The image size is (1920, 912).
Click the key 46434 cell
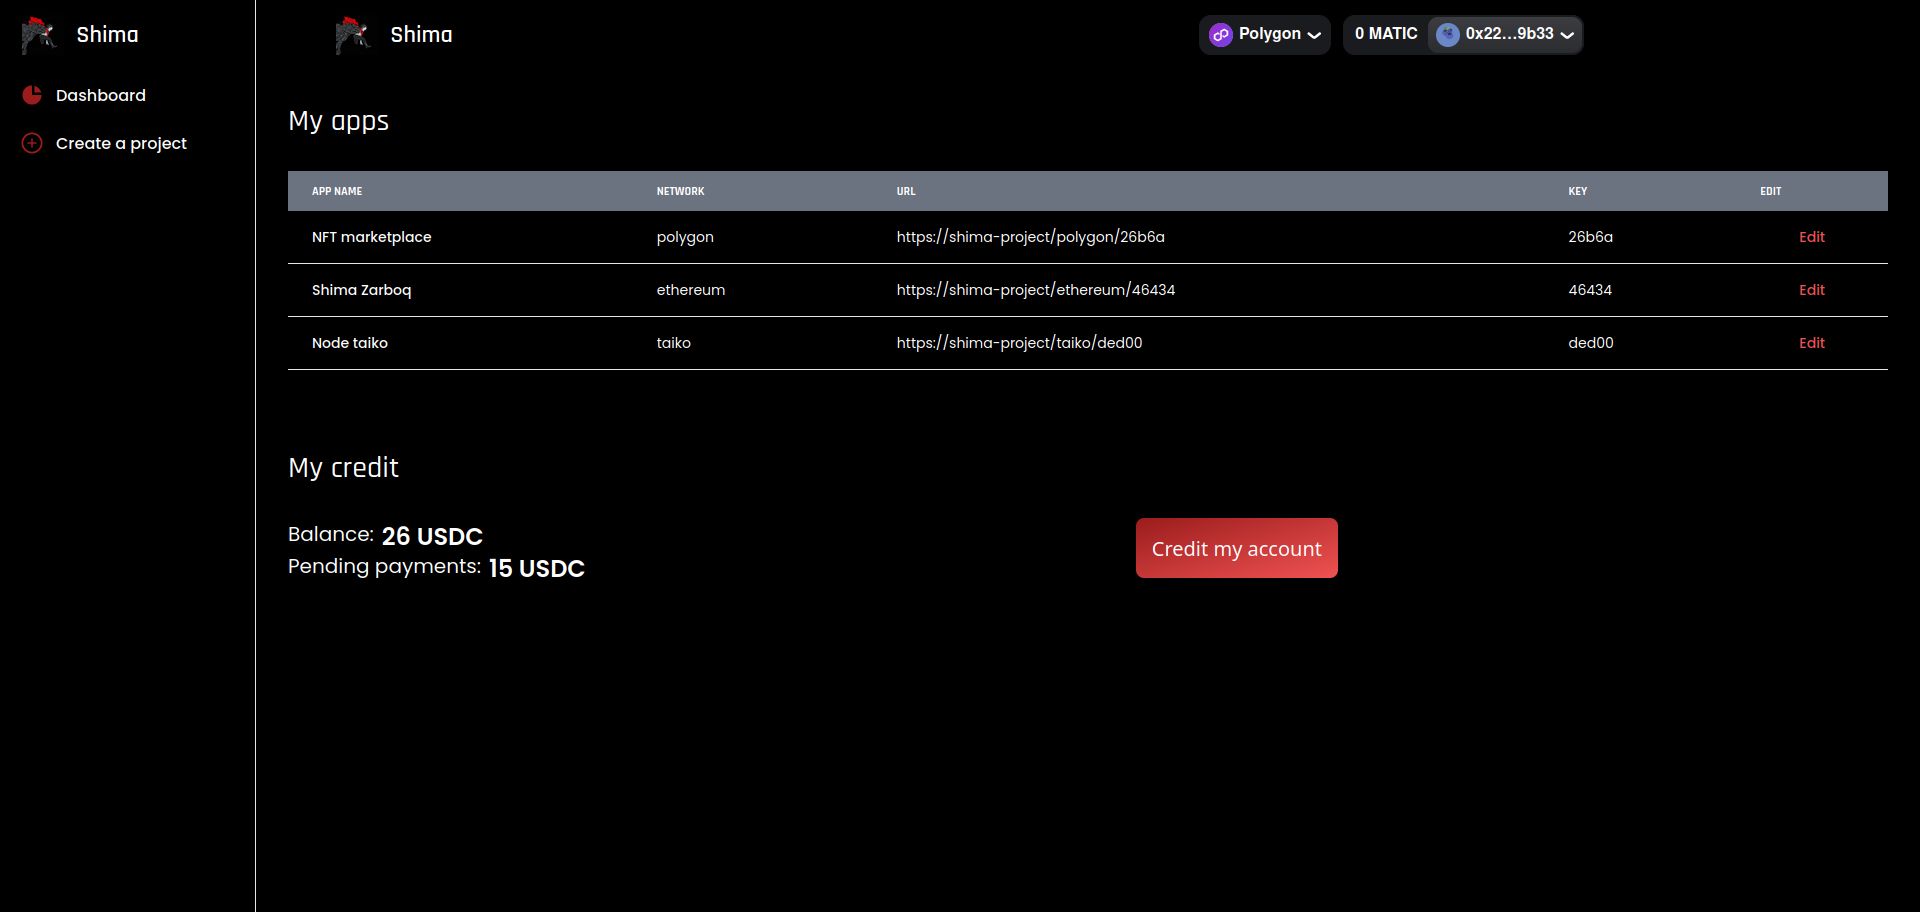[x=1590, y=290]
